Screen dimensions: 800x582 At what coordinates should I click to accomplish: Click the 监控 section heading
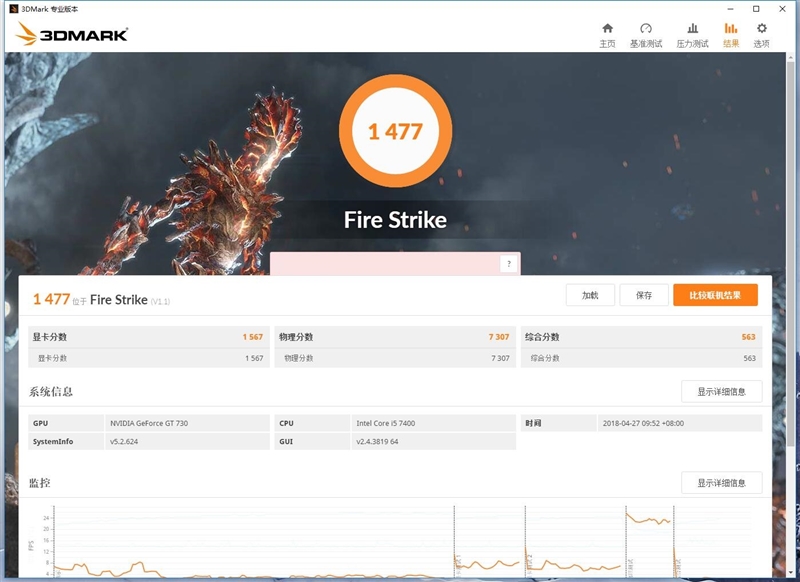39,483
